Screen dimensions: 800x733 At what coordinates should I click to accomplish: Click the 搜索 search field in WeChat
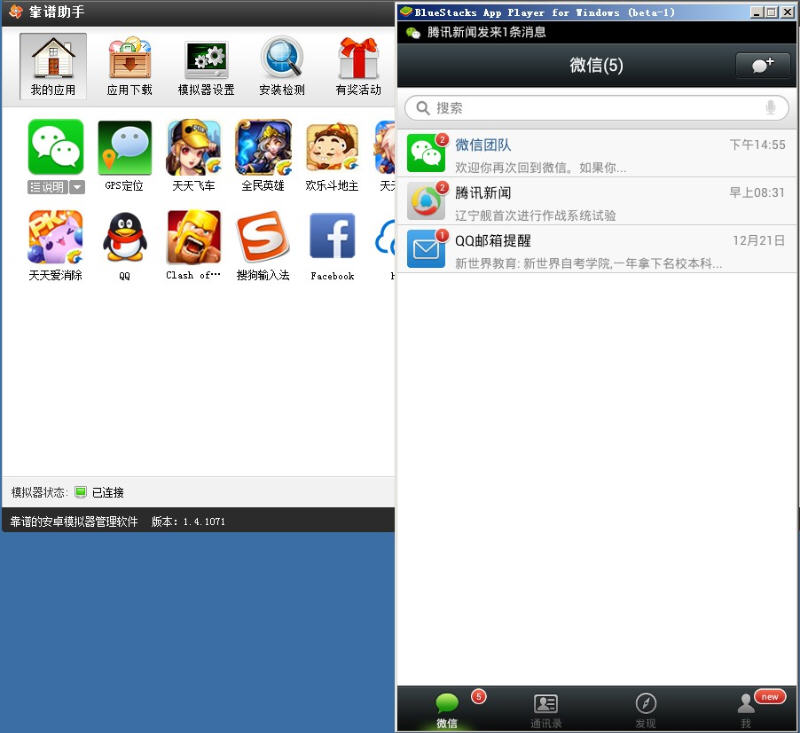coord(596,108)
